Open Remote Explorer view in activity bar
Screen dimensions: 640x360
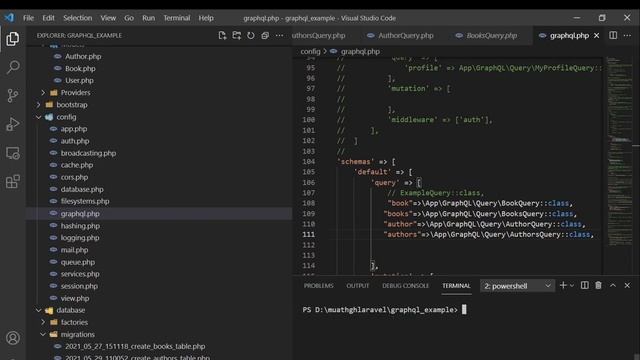point(13,153)
